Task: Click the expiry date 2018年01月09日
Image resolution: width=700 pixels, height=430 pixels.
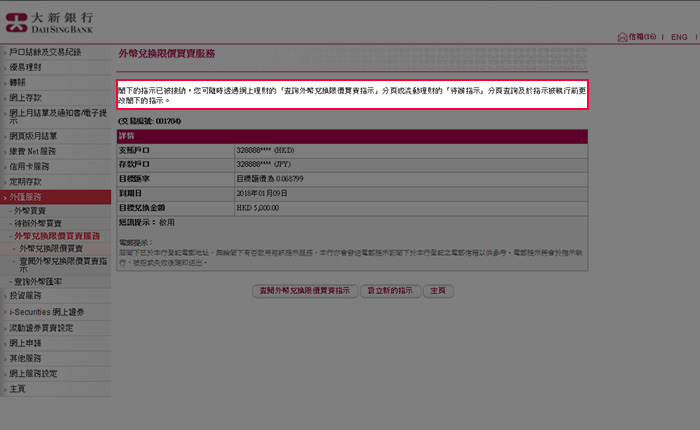Action: [x=262, y=193]
